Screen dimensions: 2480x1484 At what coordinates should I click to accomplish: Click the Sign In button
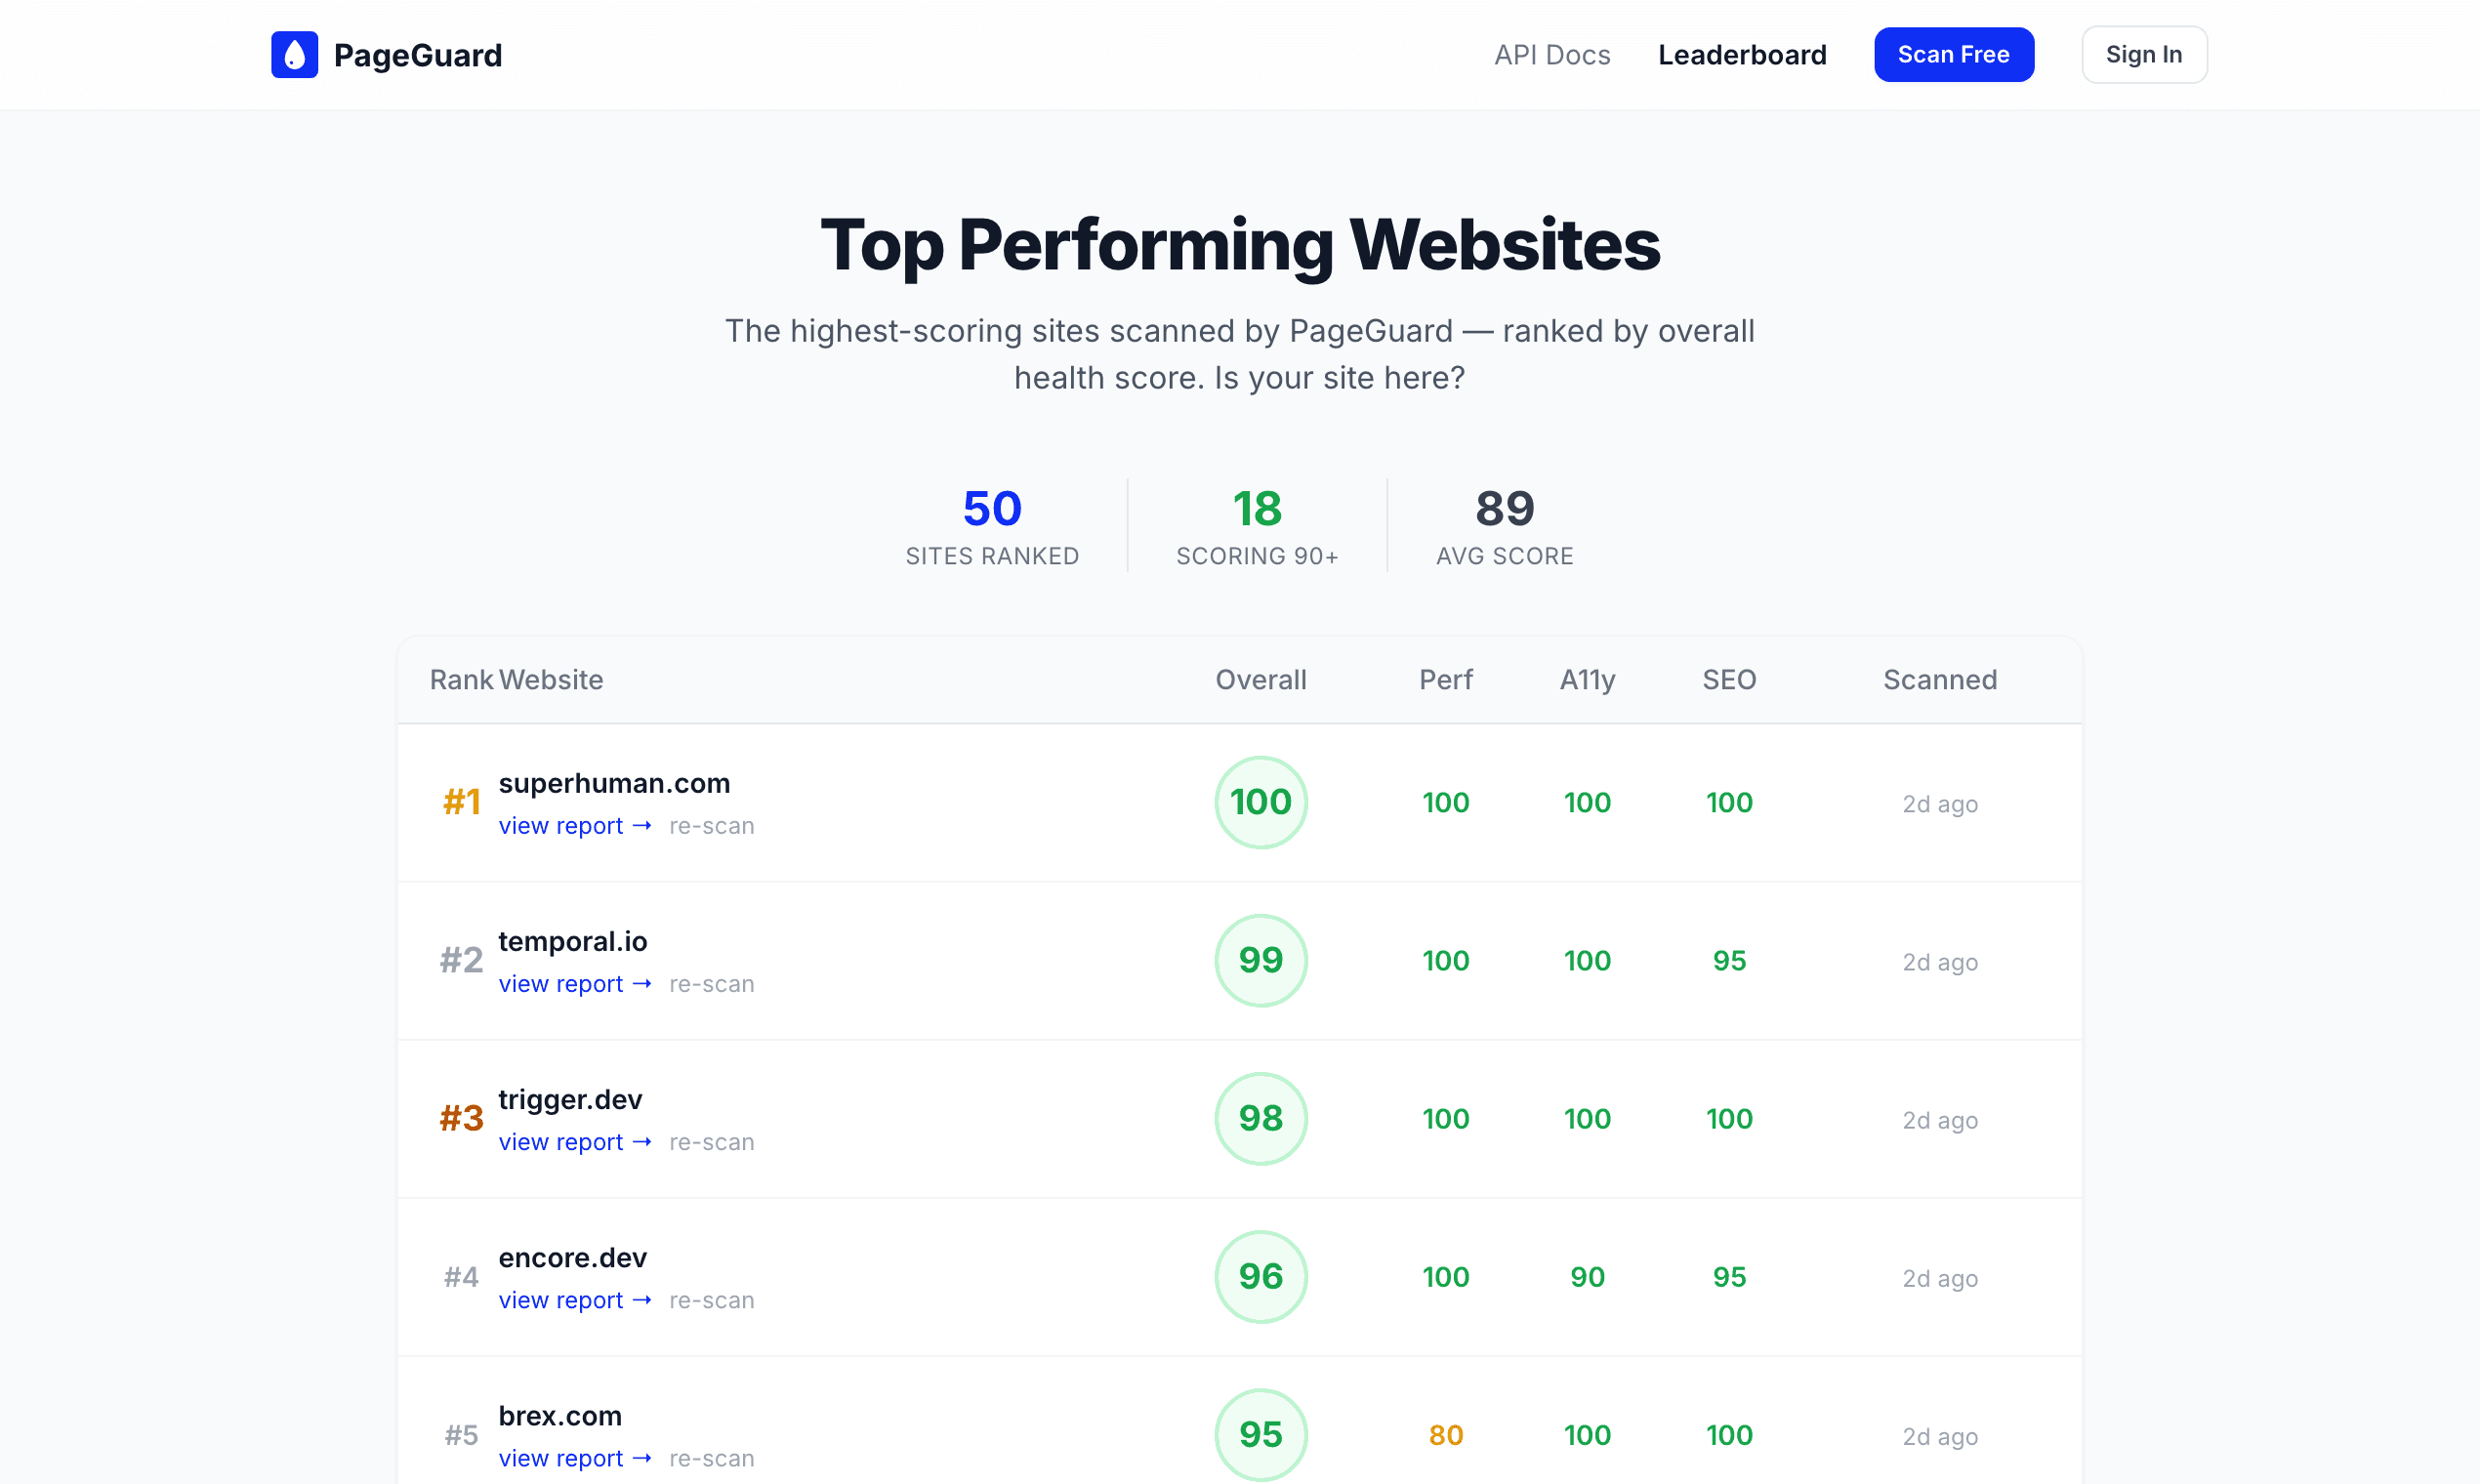pyautogui.click(x=2143, y=54)
